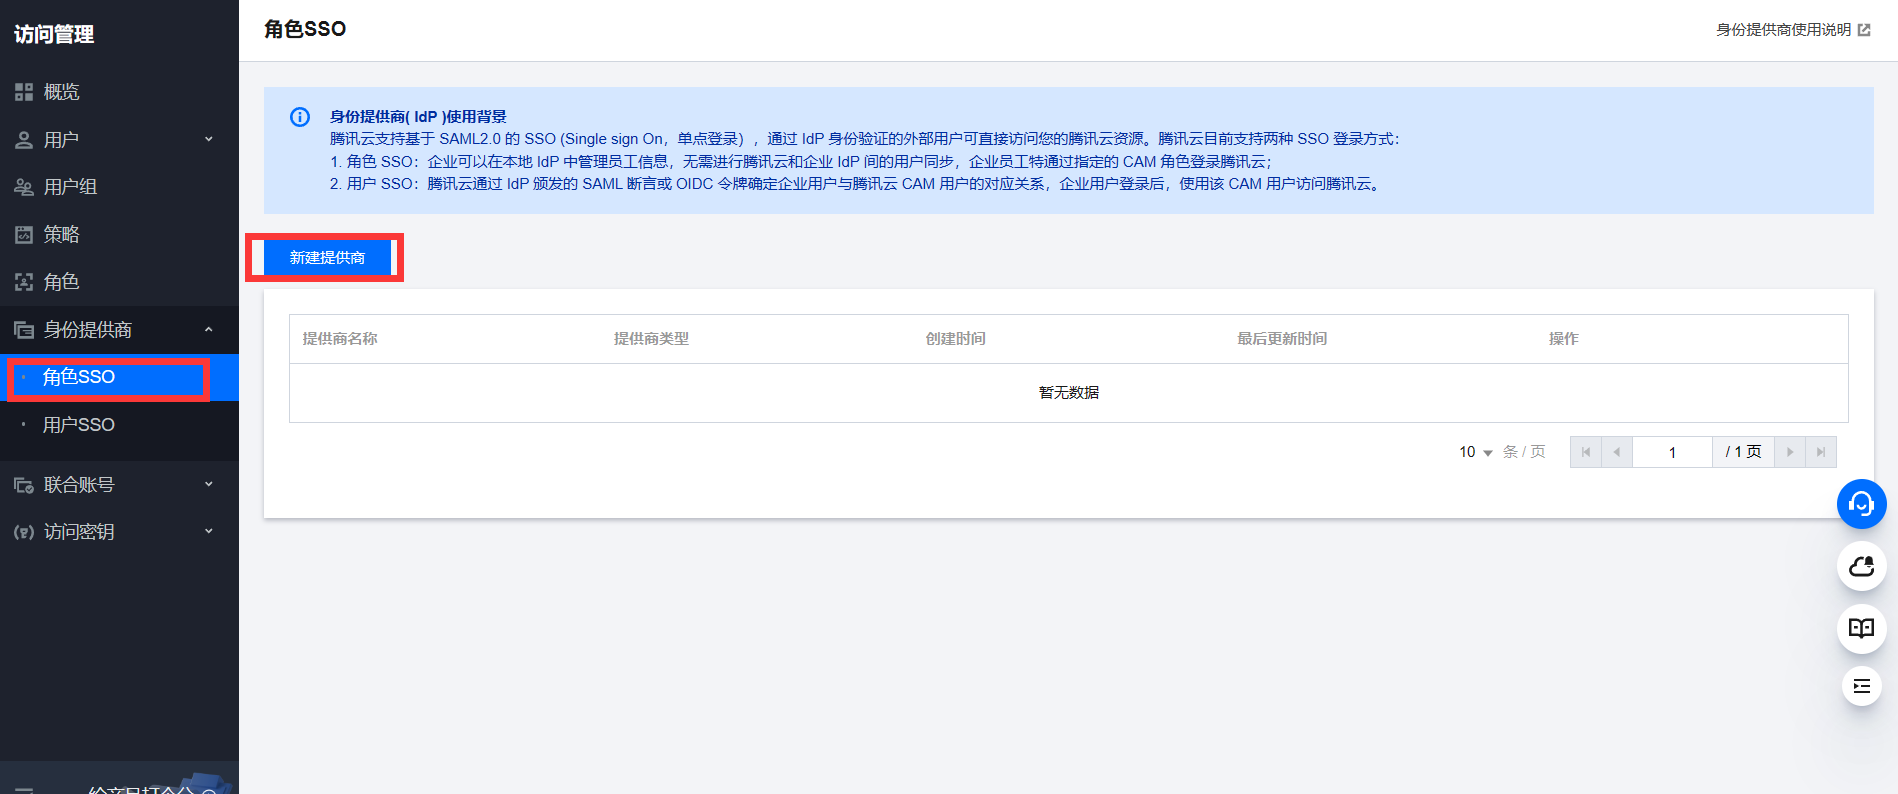Collapse the 身份提供商 section

tap(209, 330)
